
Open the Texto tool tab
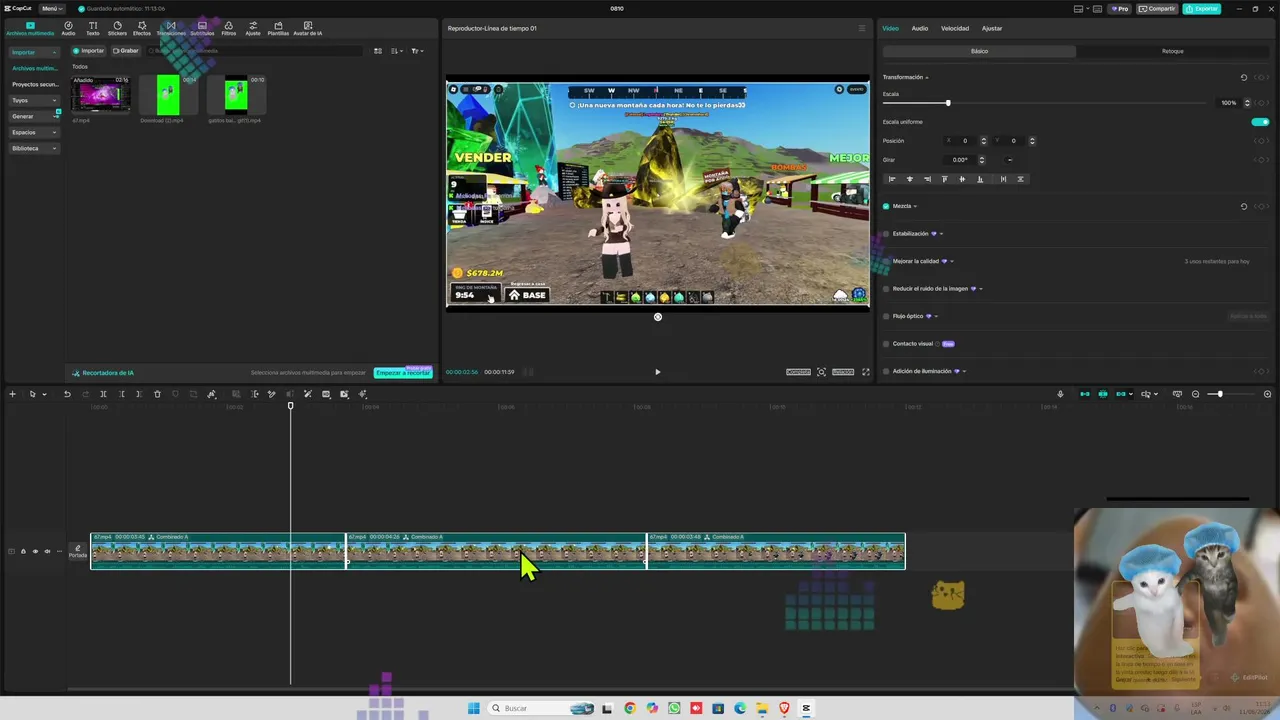coord(93,28)
